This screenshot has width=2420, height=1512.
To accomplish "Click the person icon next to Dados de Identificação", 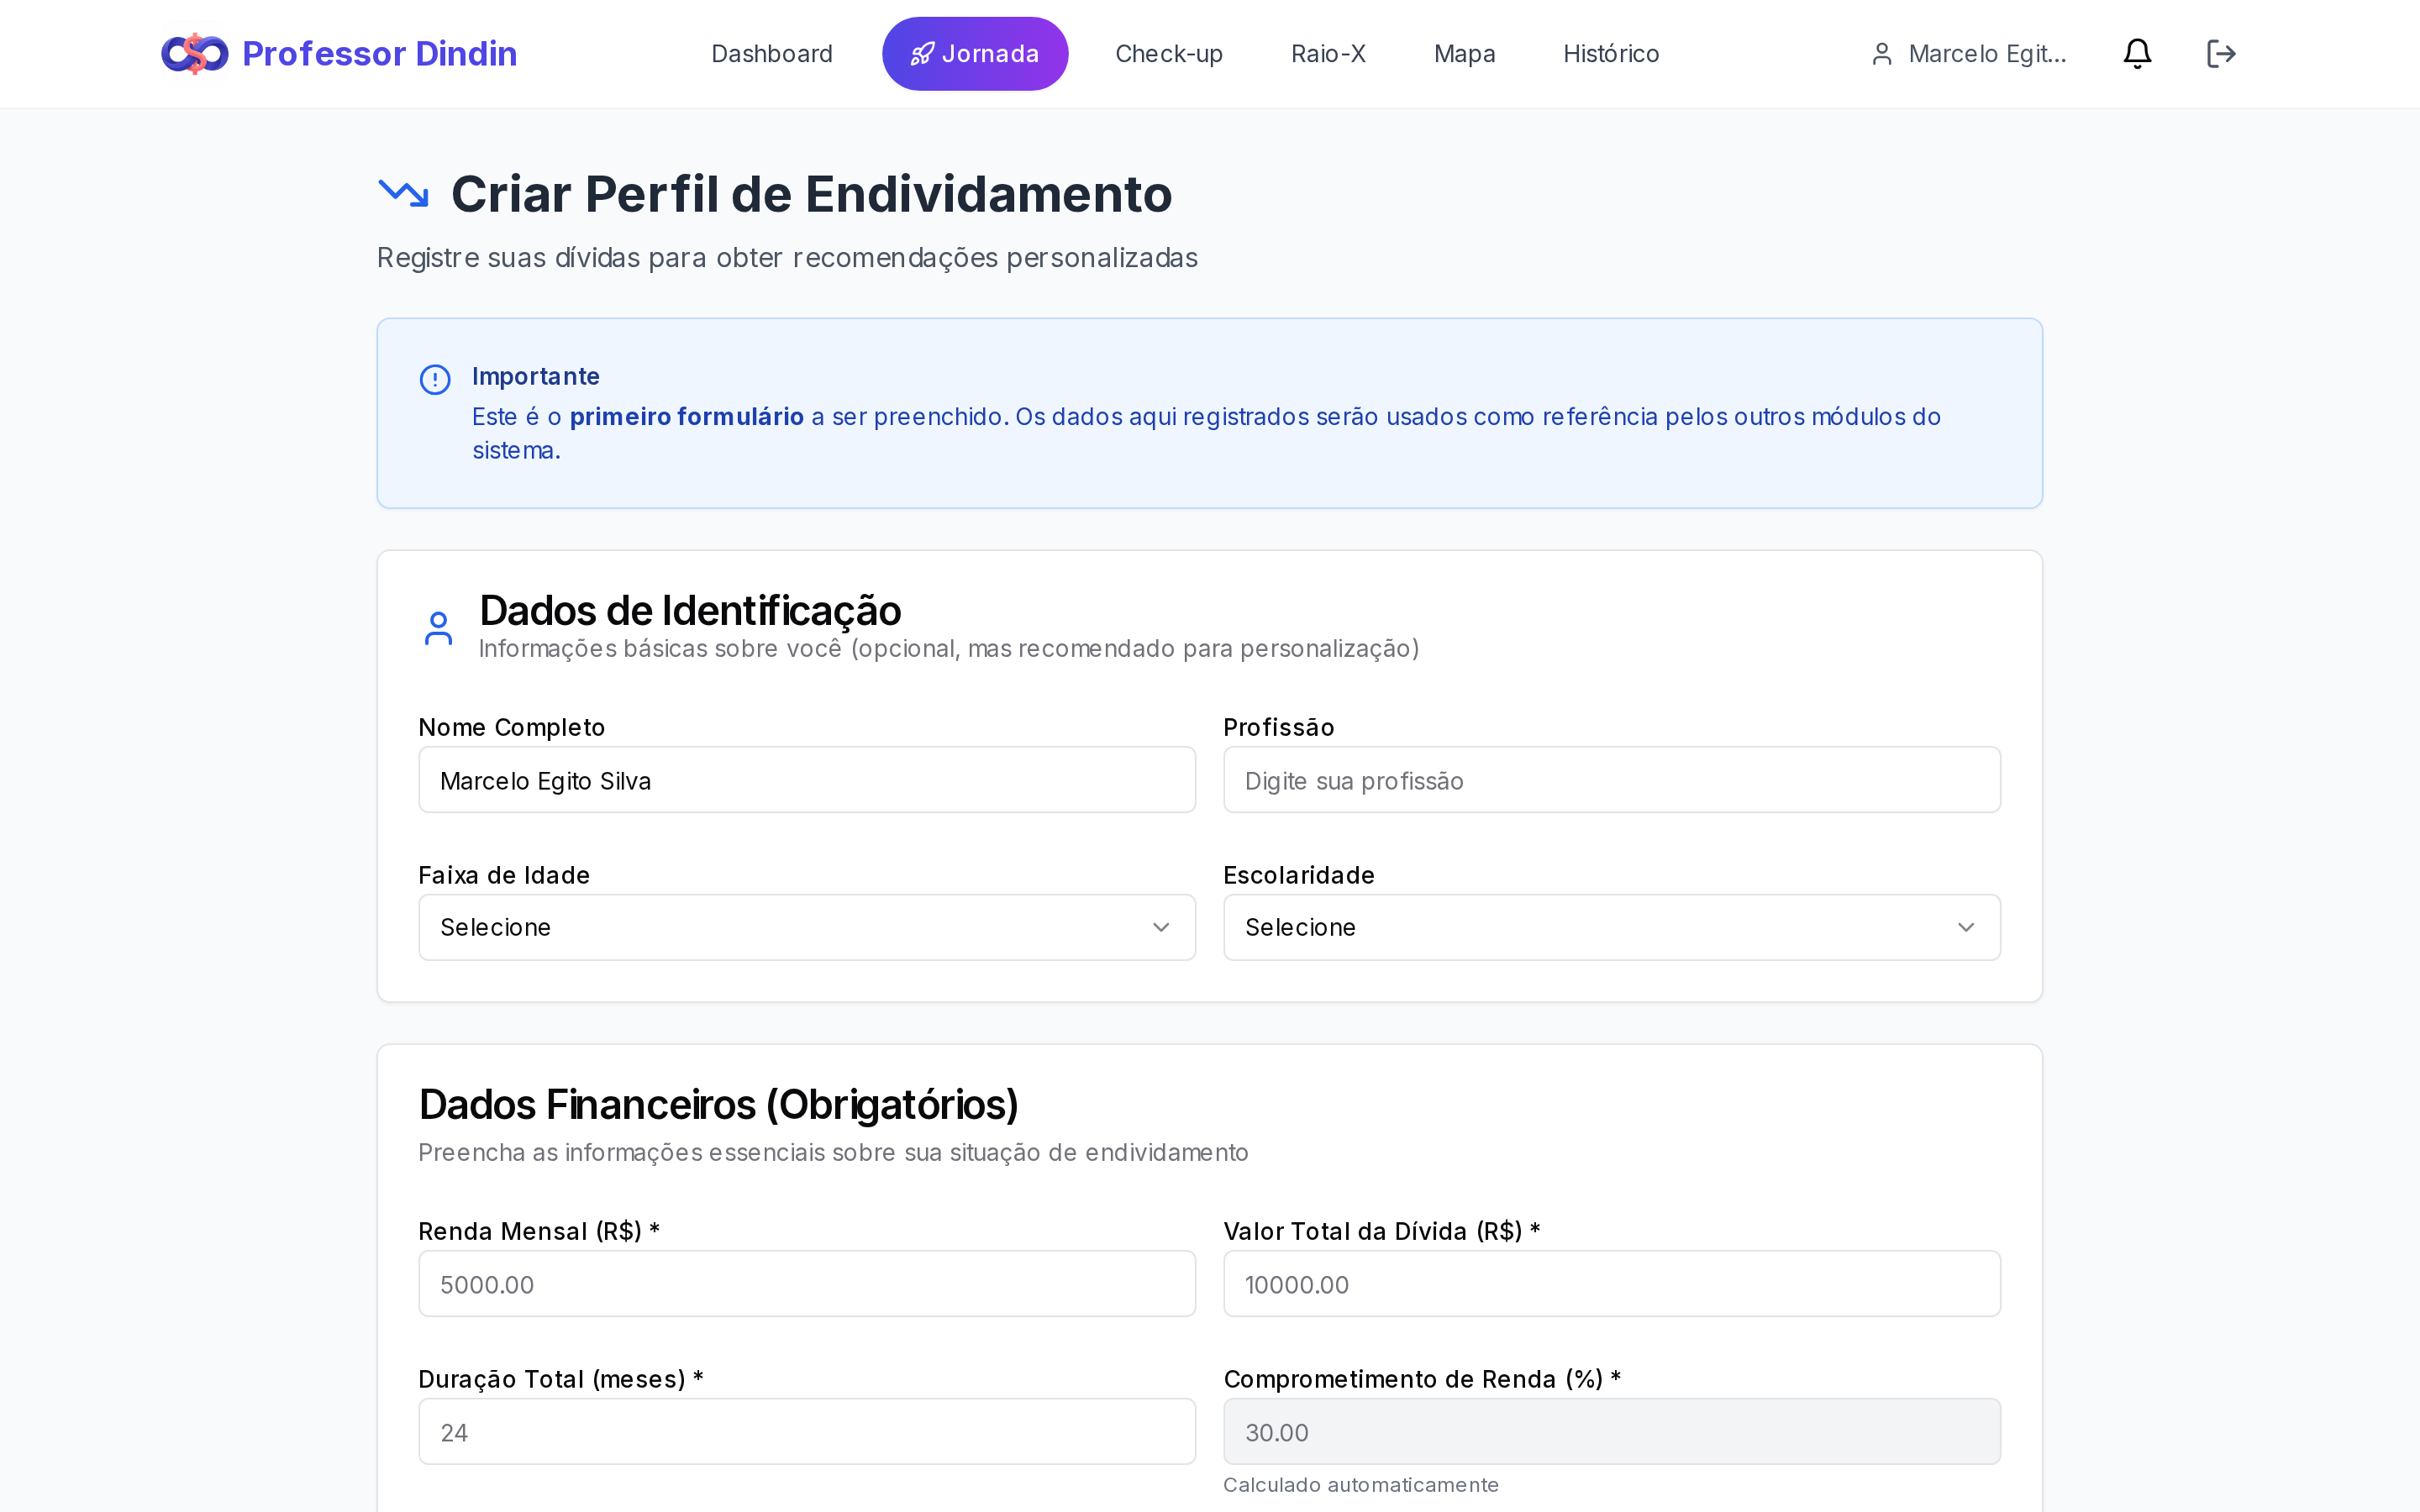I will pos(438,628).
